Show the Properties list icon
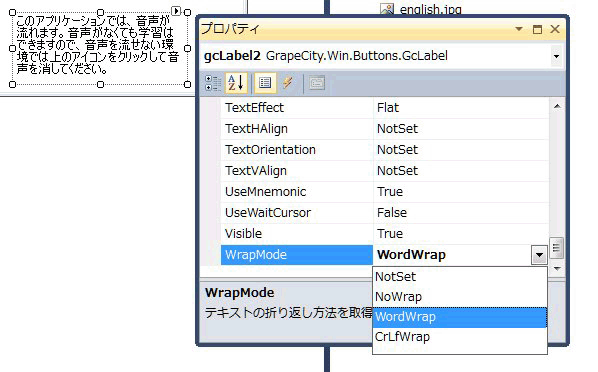The width and height of the screenshot is (598, 372). (x=265, y=83)
